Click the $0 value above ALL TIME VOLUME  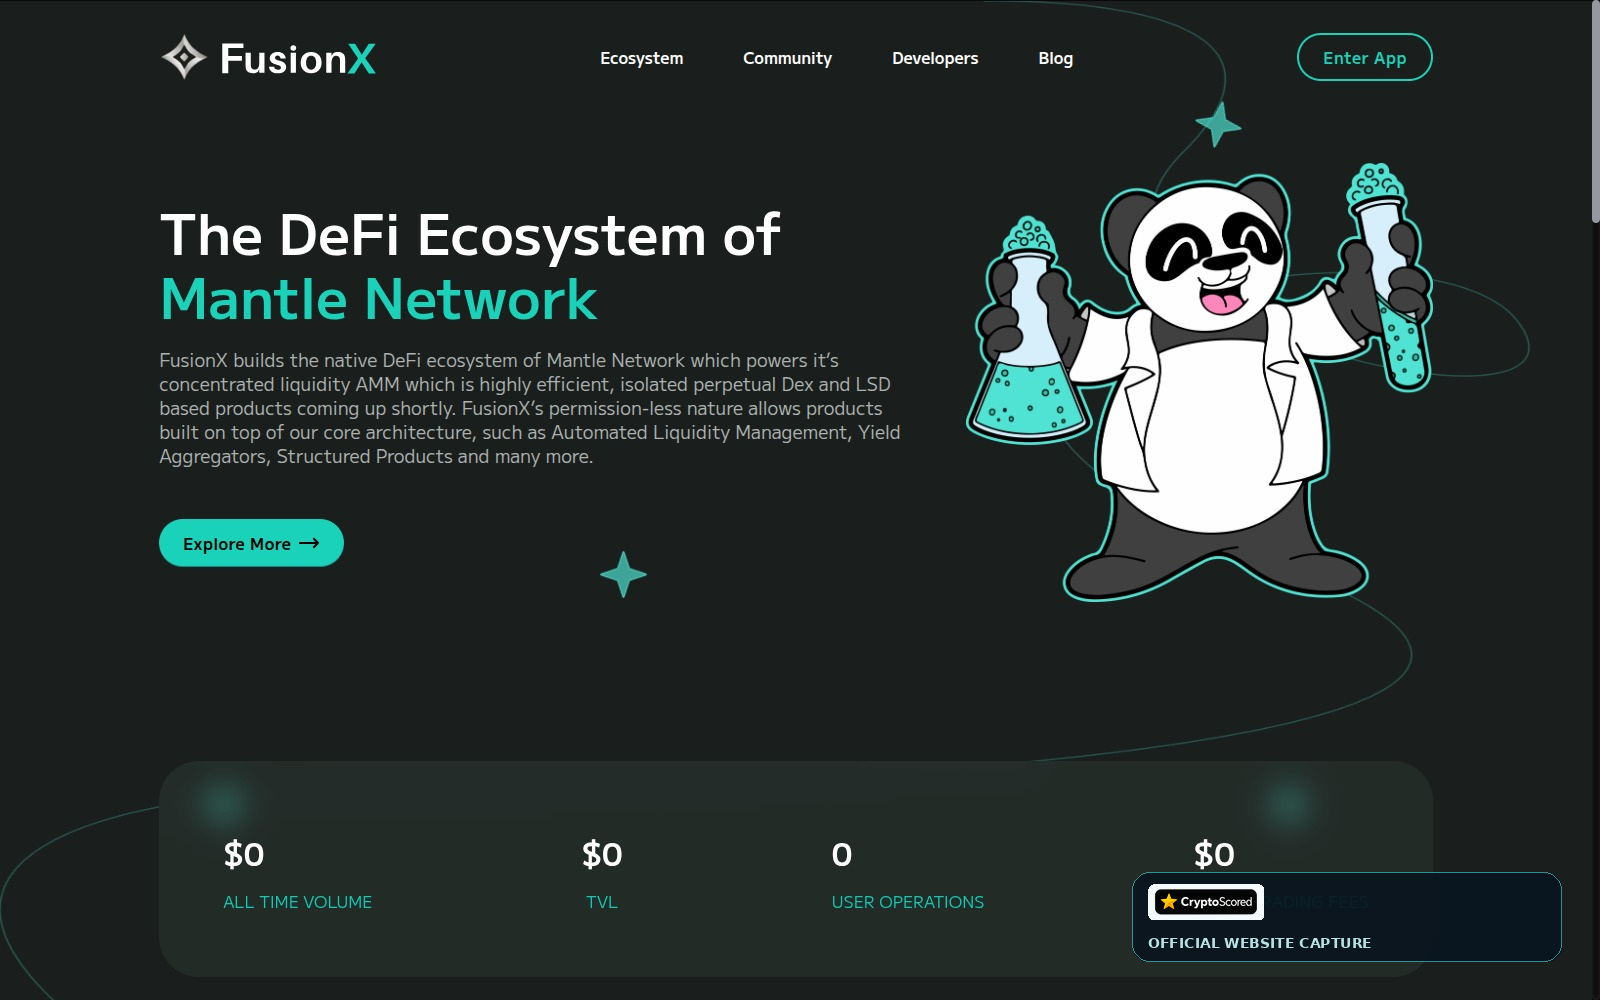point(244,854)
